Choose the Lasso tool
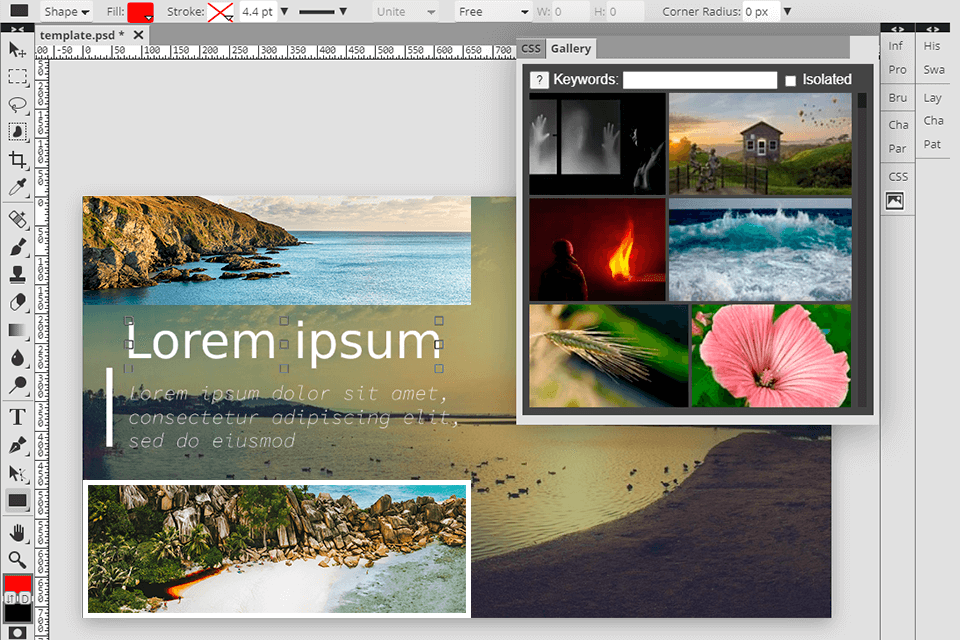The image size is (960, 640). [x=17, y=104]
